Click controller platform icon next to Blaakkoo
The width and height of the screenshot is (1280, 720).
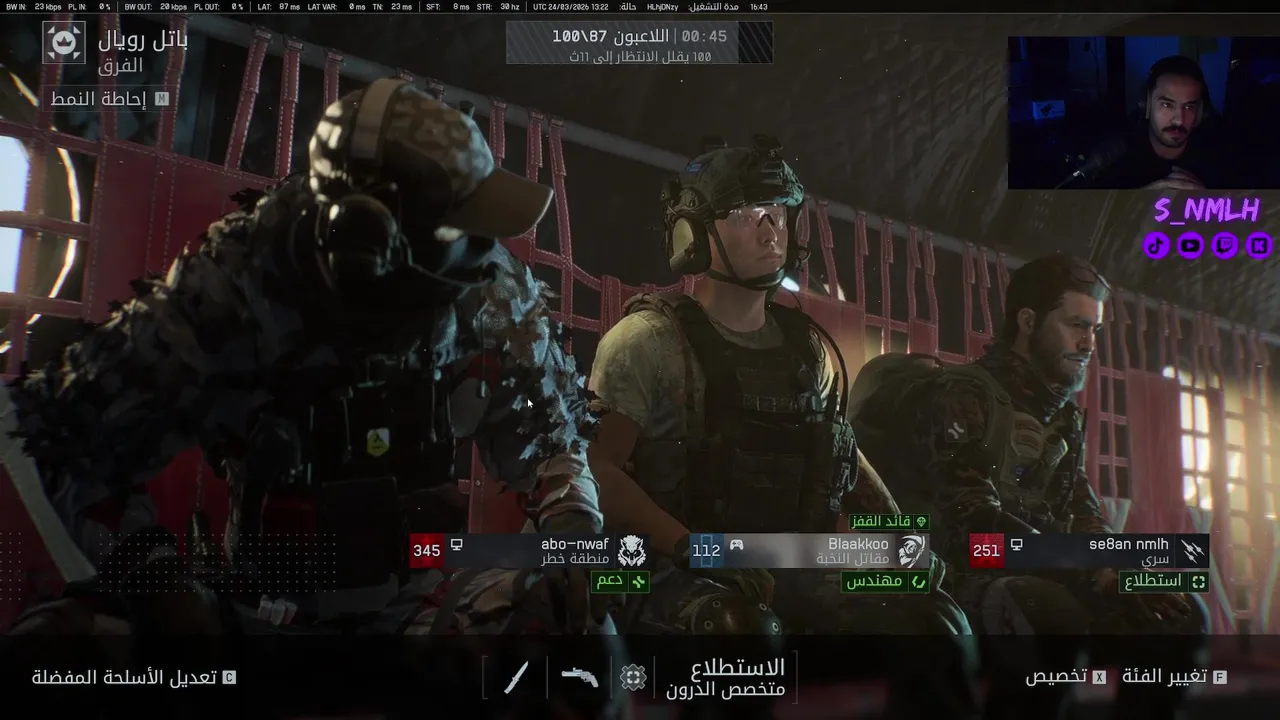736,545
